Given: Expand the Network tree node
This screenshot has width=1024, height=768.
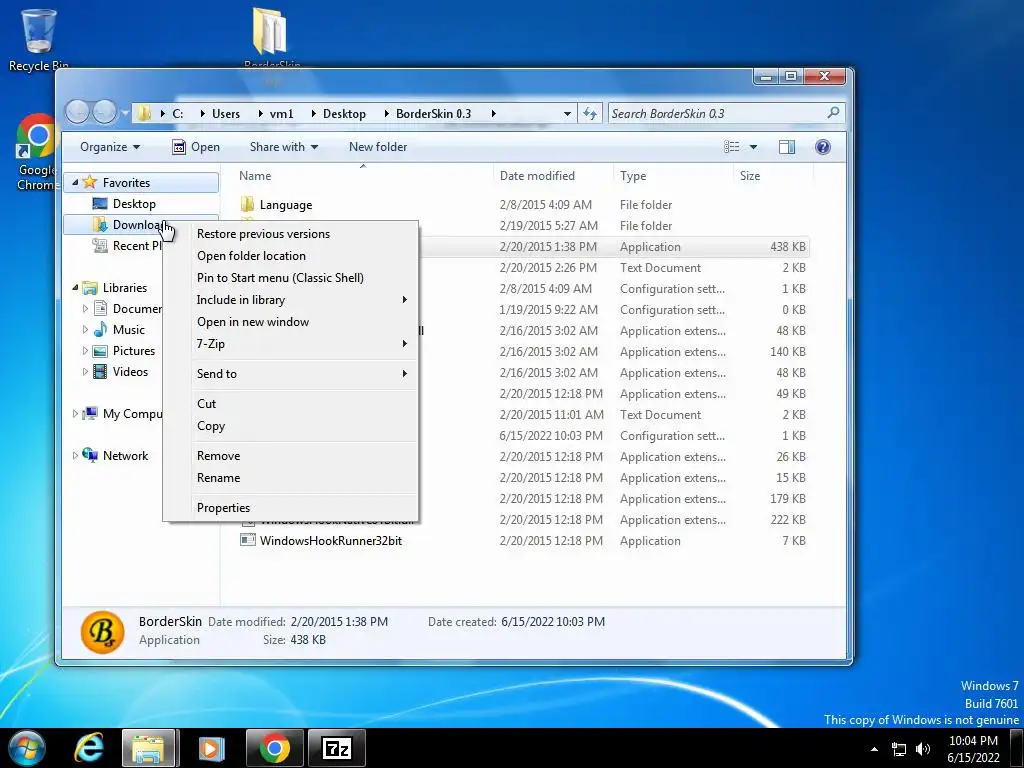Looking at the screenshot, I should click(74, 455).
